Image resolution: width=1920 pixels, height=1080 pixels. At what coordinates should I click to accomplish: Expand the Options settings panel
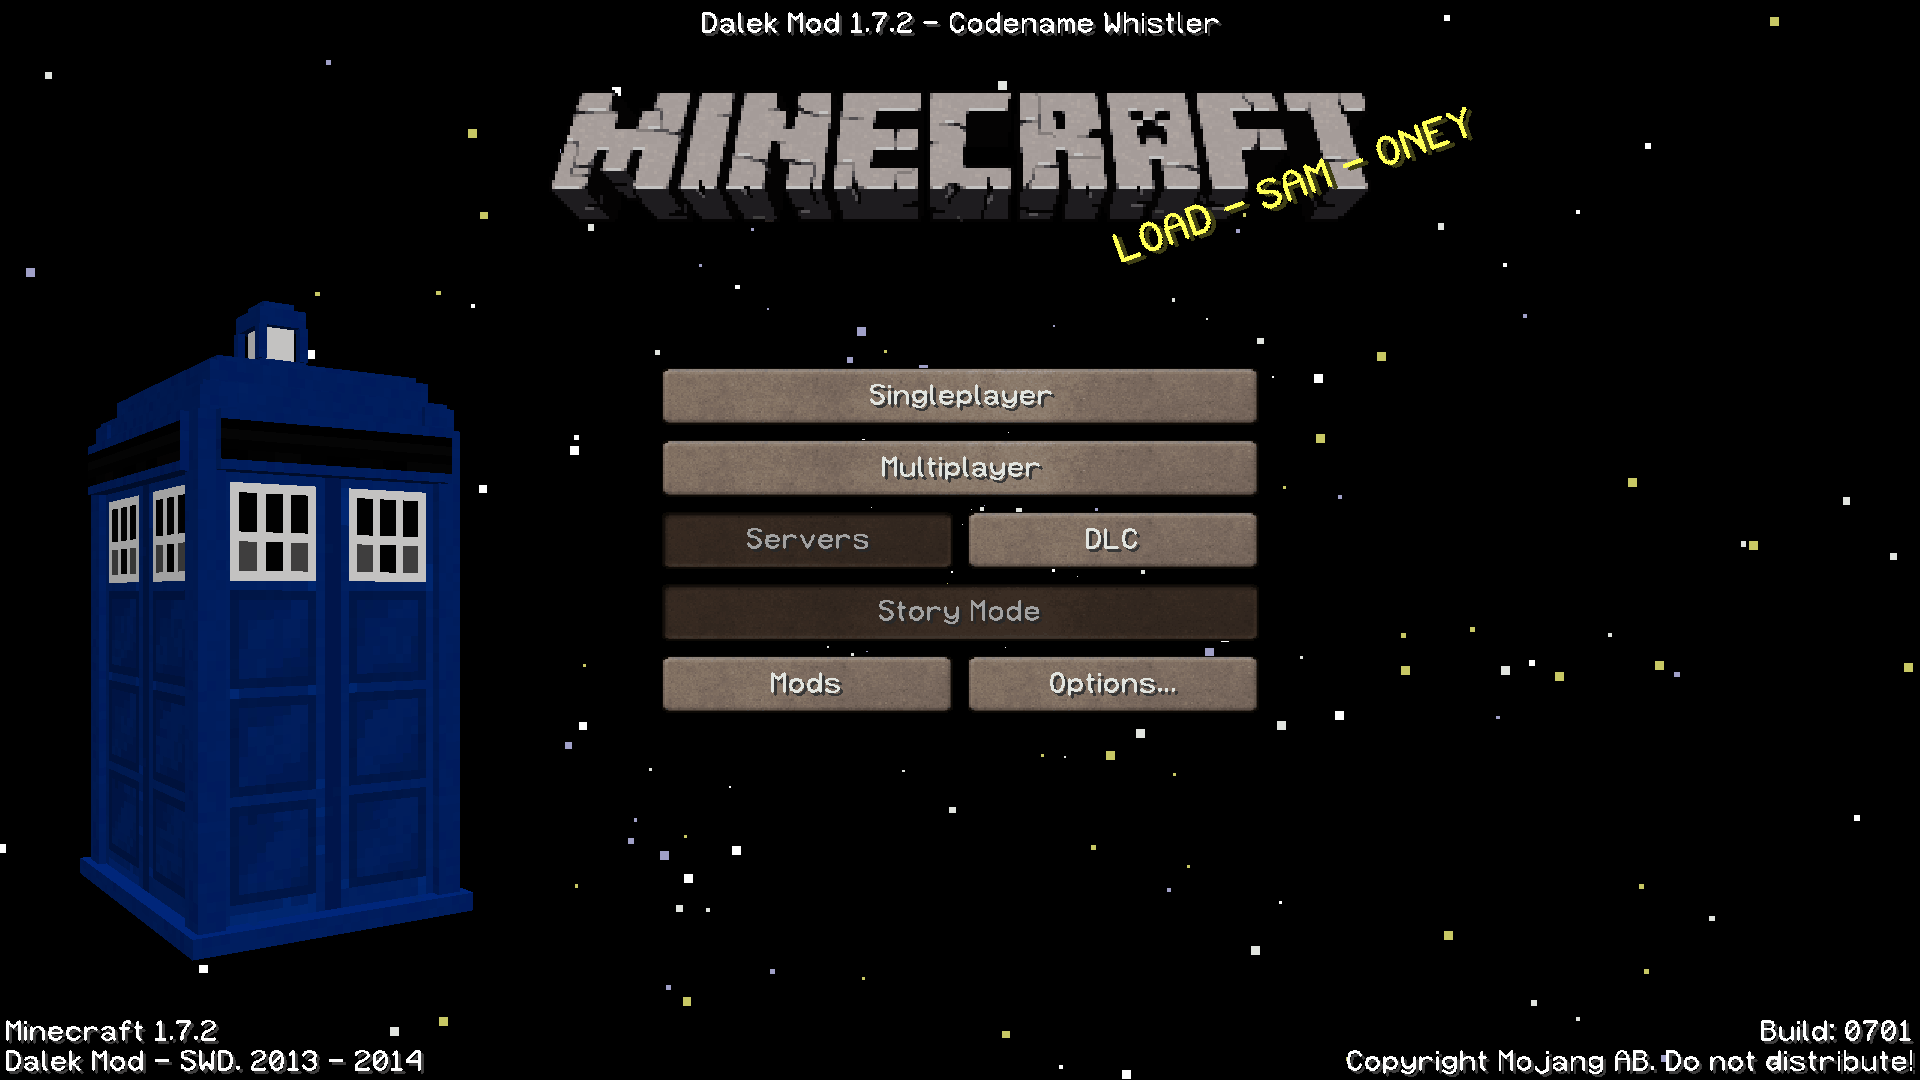point(1110,682)
